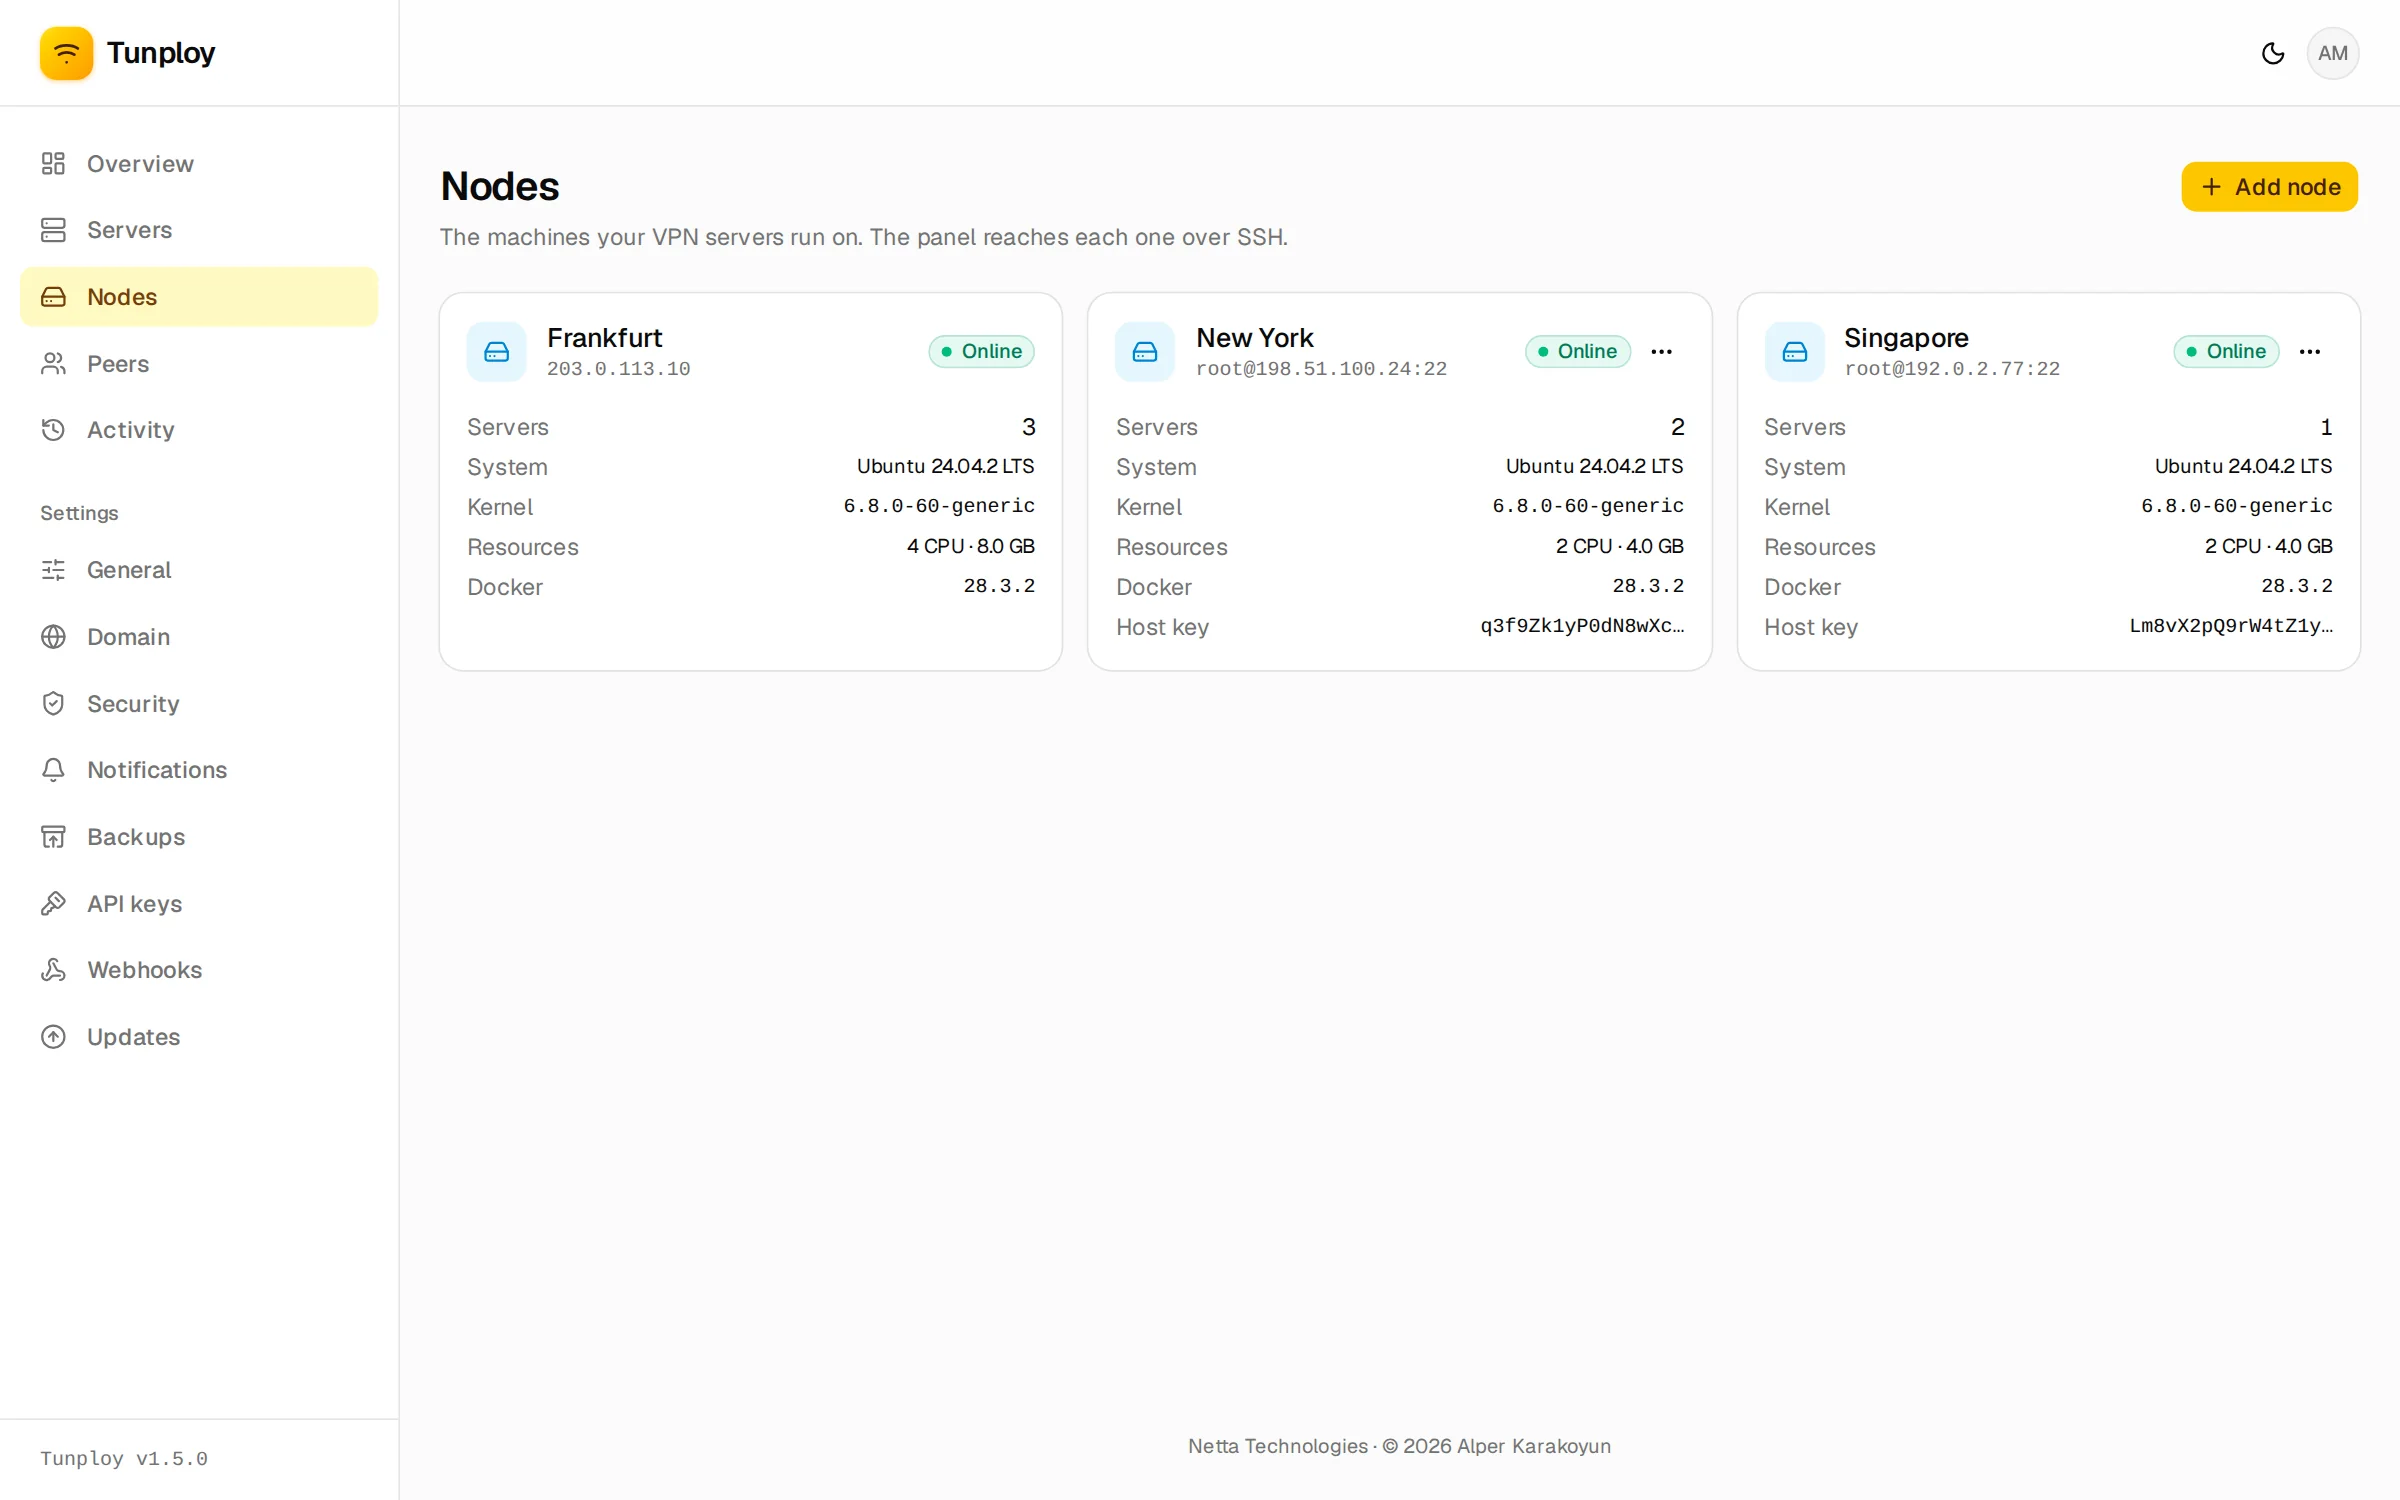
Task: Click the Add node button
Action: [x=2269, y=187]
